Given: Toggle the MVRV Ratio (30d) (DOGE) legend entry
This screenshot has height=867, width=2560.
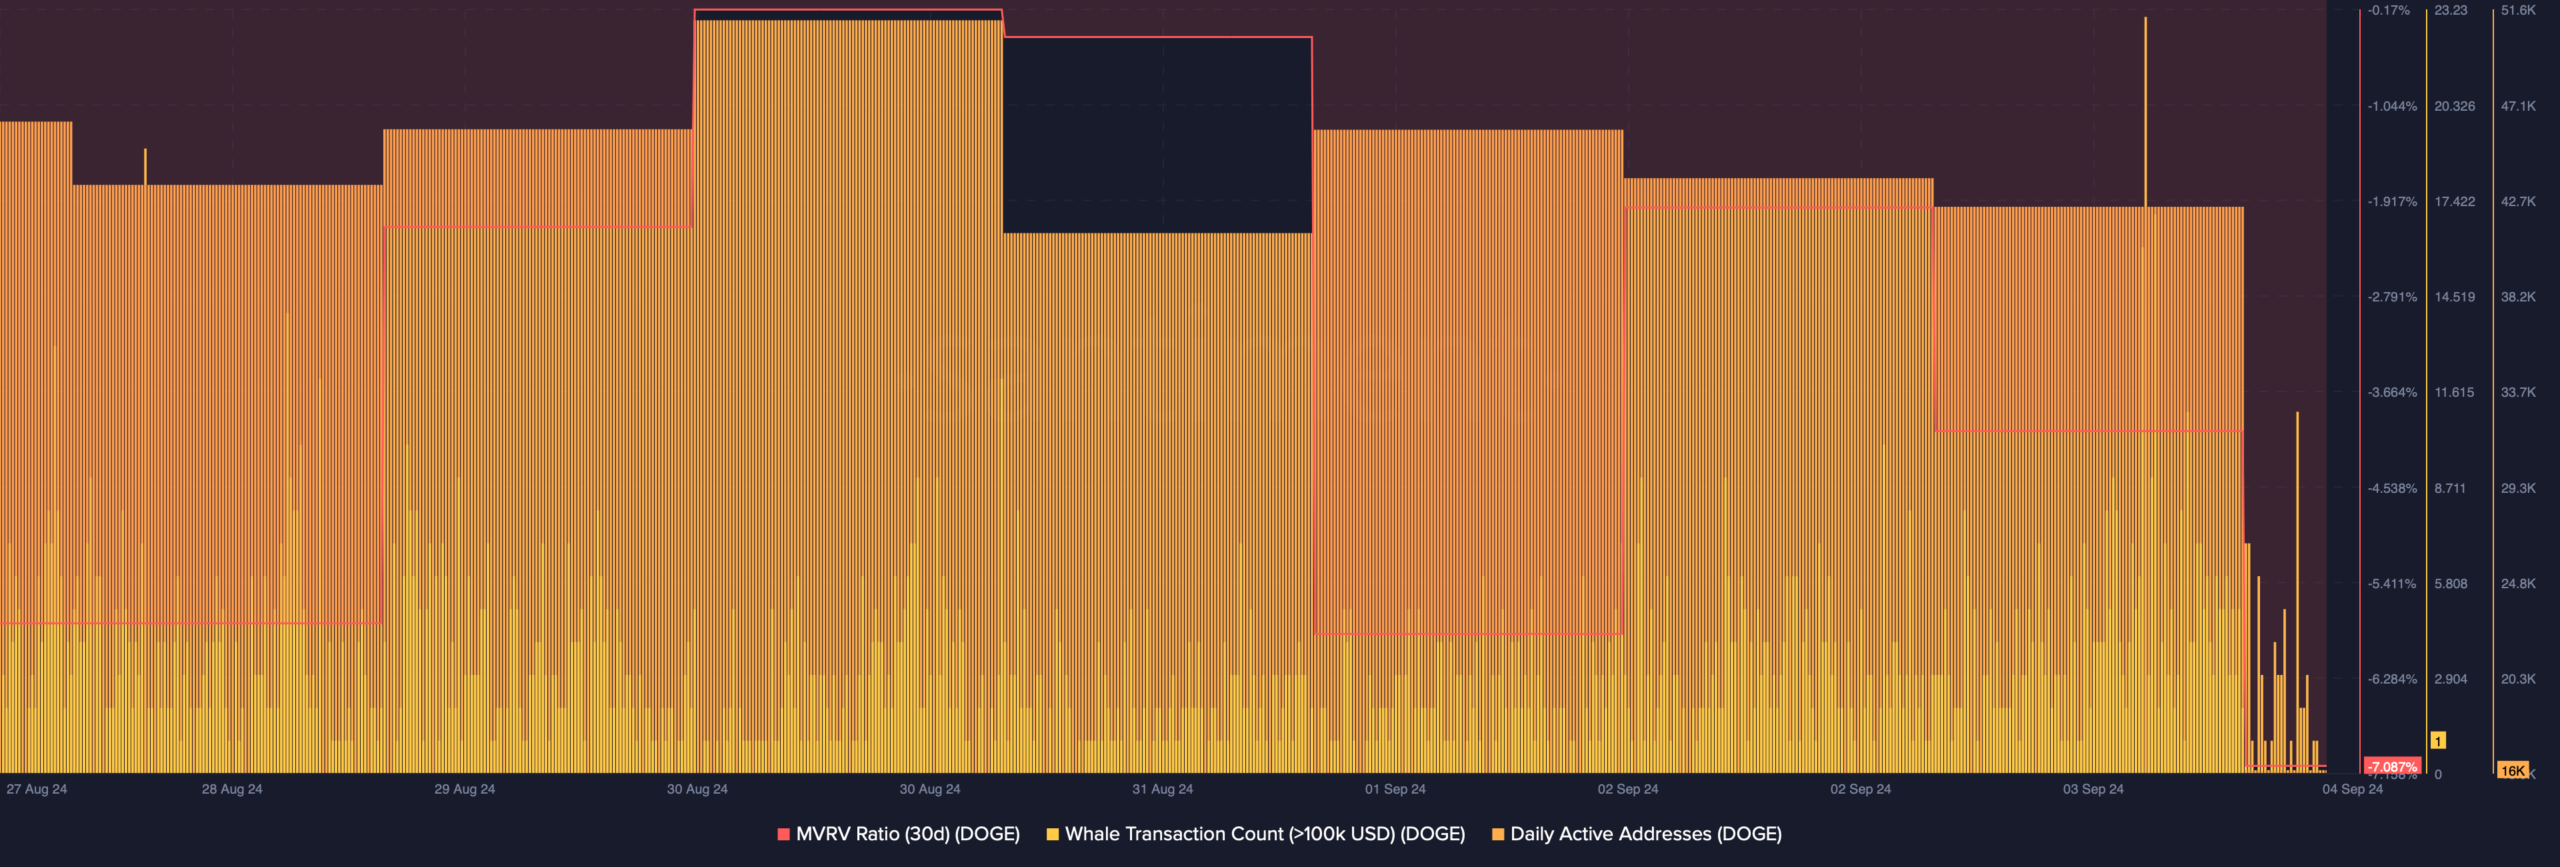Looking at the screenshot, I should (898, 834).
